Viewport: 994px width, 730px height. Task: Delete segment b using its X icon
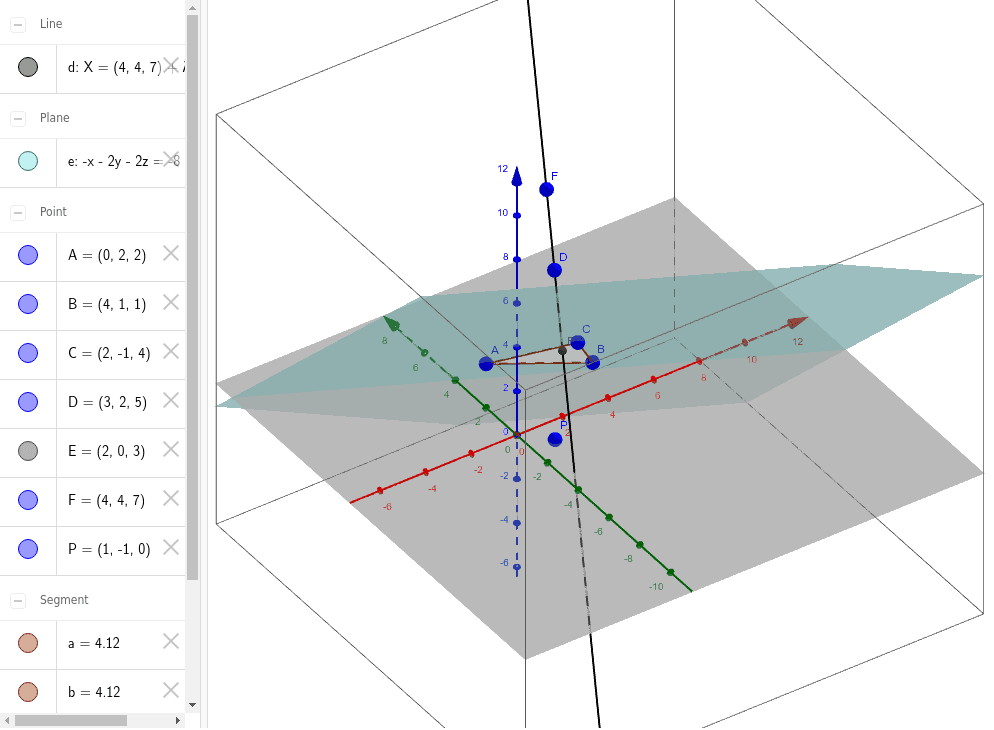point(170,691)
